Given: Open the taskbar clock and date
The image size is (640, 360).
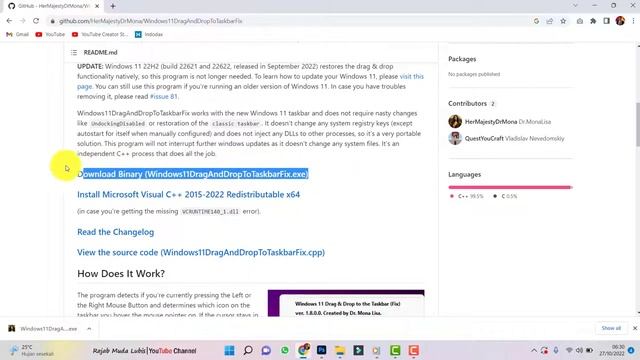Looking at the screenshot, I should click(611, 350).
